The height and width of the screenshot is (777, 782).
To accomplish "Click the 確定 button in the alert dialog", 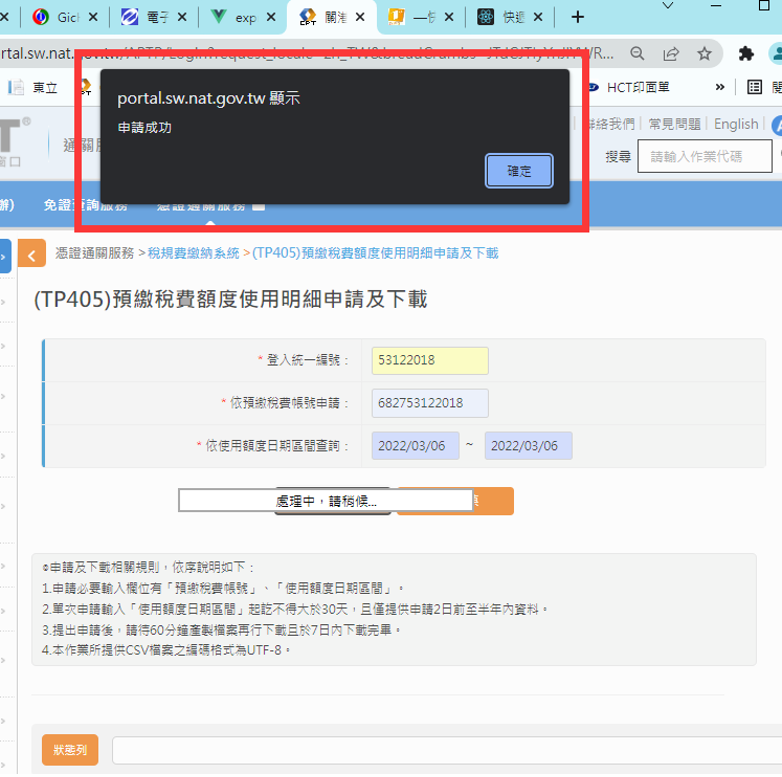I will tap(519, 171).
